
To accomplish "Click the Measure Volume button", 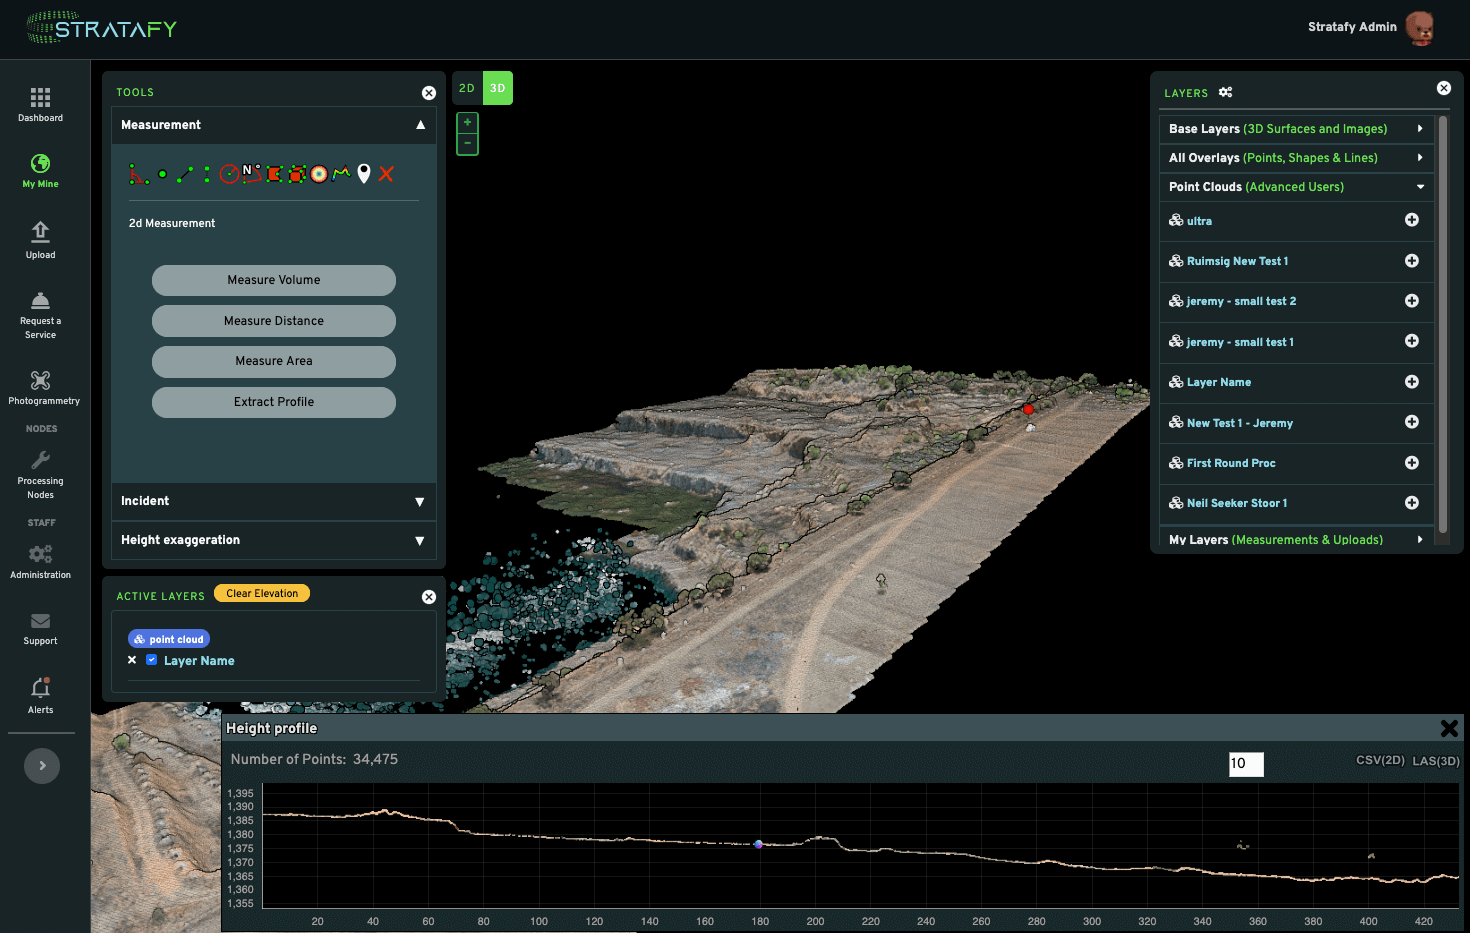I will tap(273, 280).
